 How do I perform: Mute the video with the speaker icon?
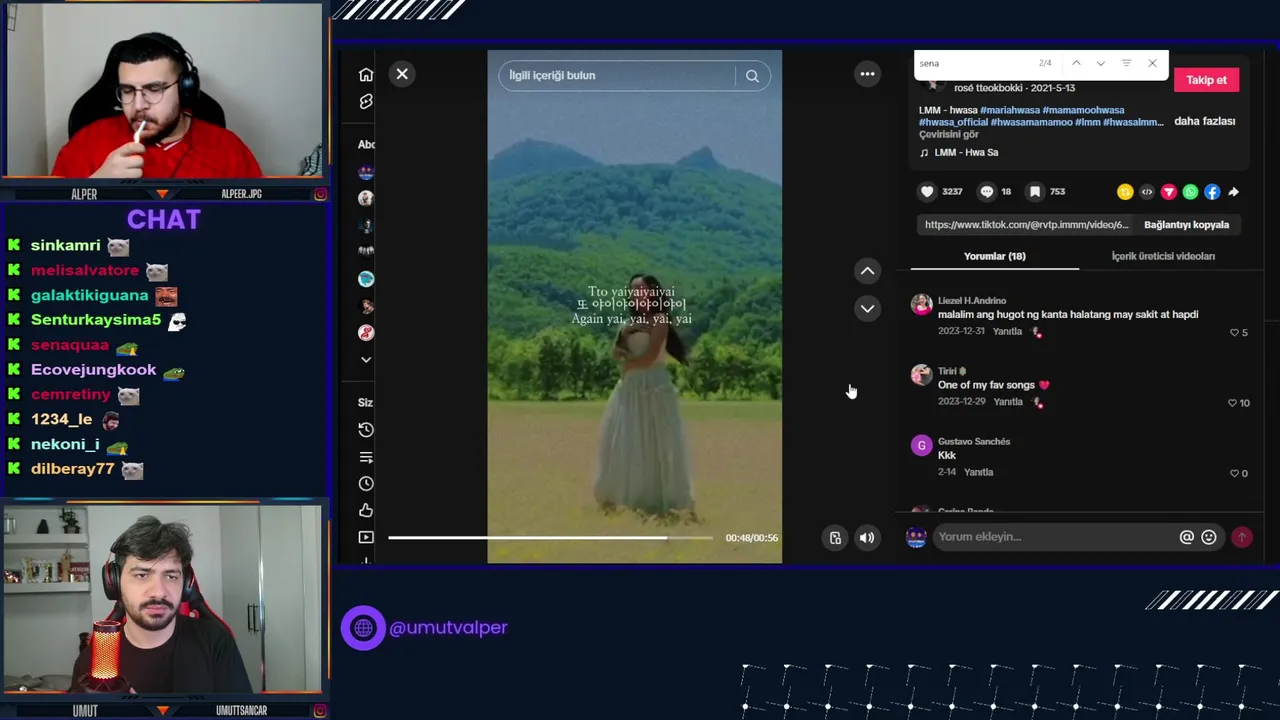867,538
